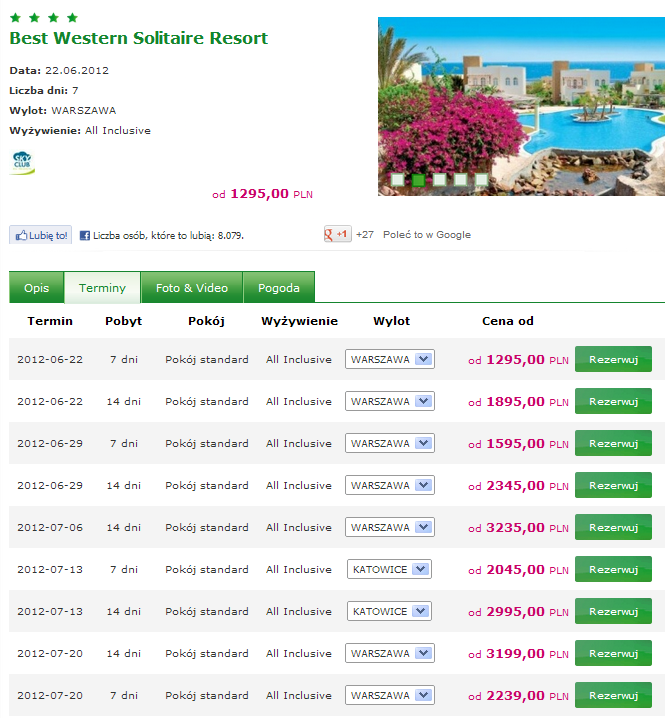The height and width of the screenshot is (718, 665).
Task: Open Wylot dropdown for 2012-07-06 row
Action: [x=390, y=528]
